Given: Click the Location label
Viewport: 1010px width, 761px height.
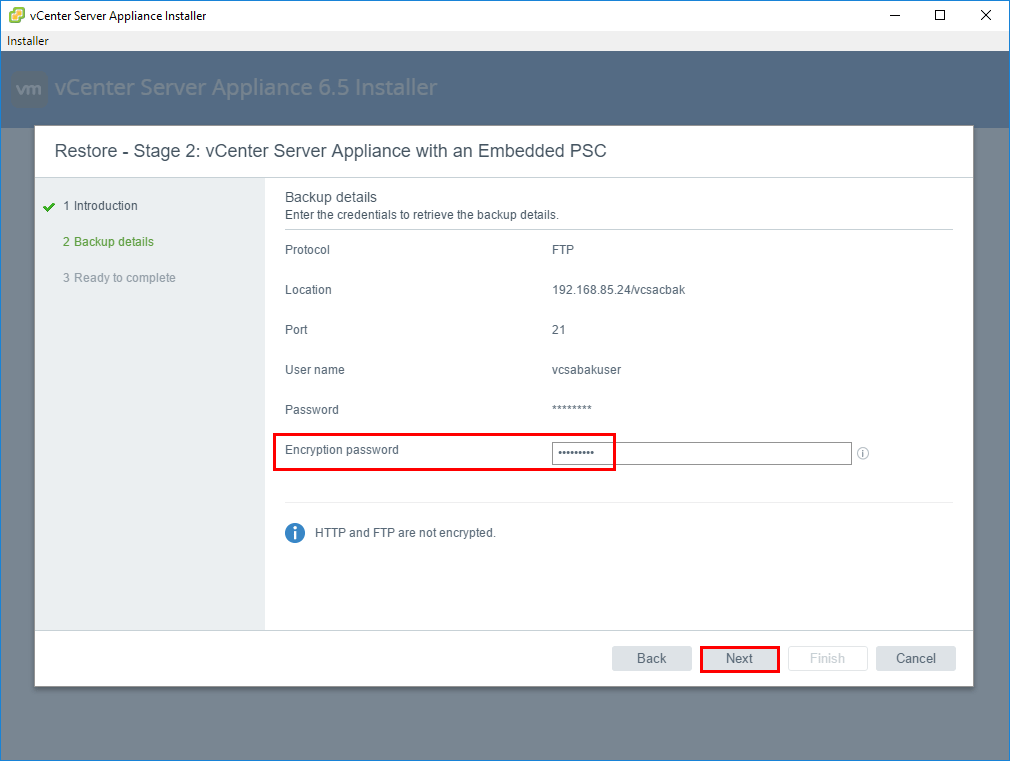Looking at the screenshot, I should point(308,290).
